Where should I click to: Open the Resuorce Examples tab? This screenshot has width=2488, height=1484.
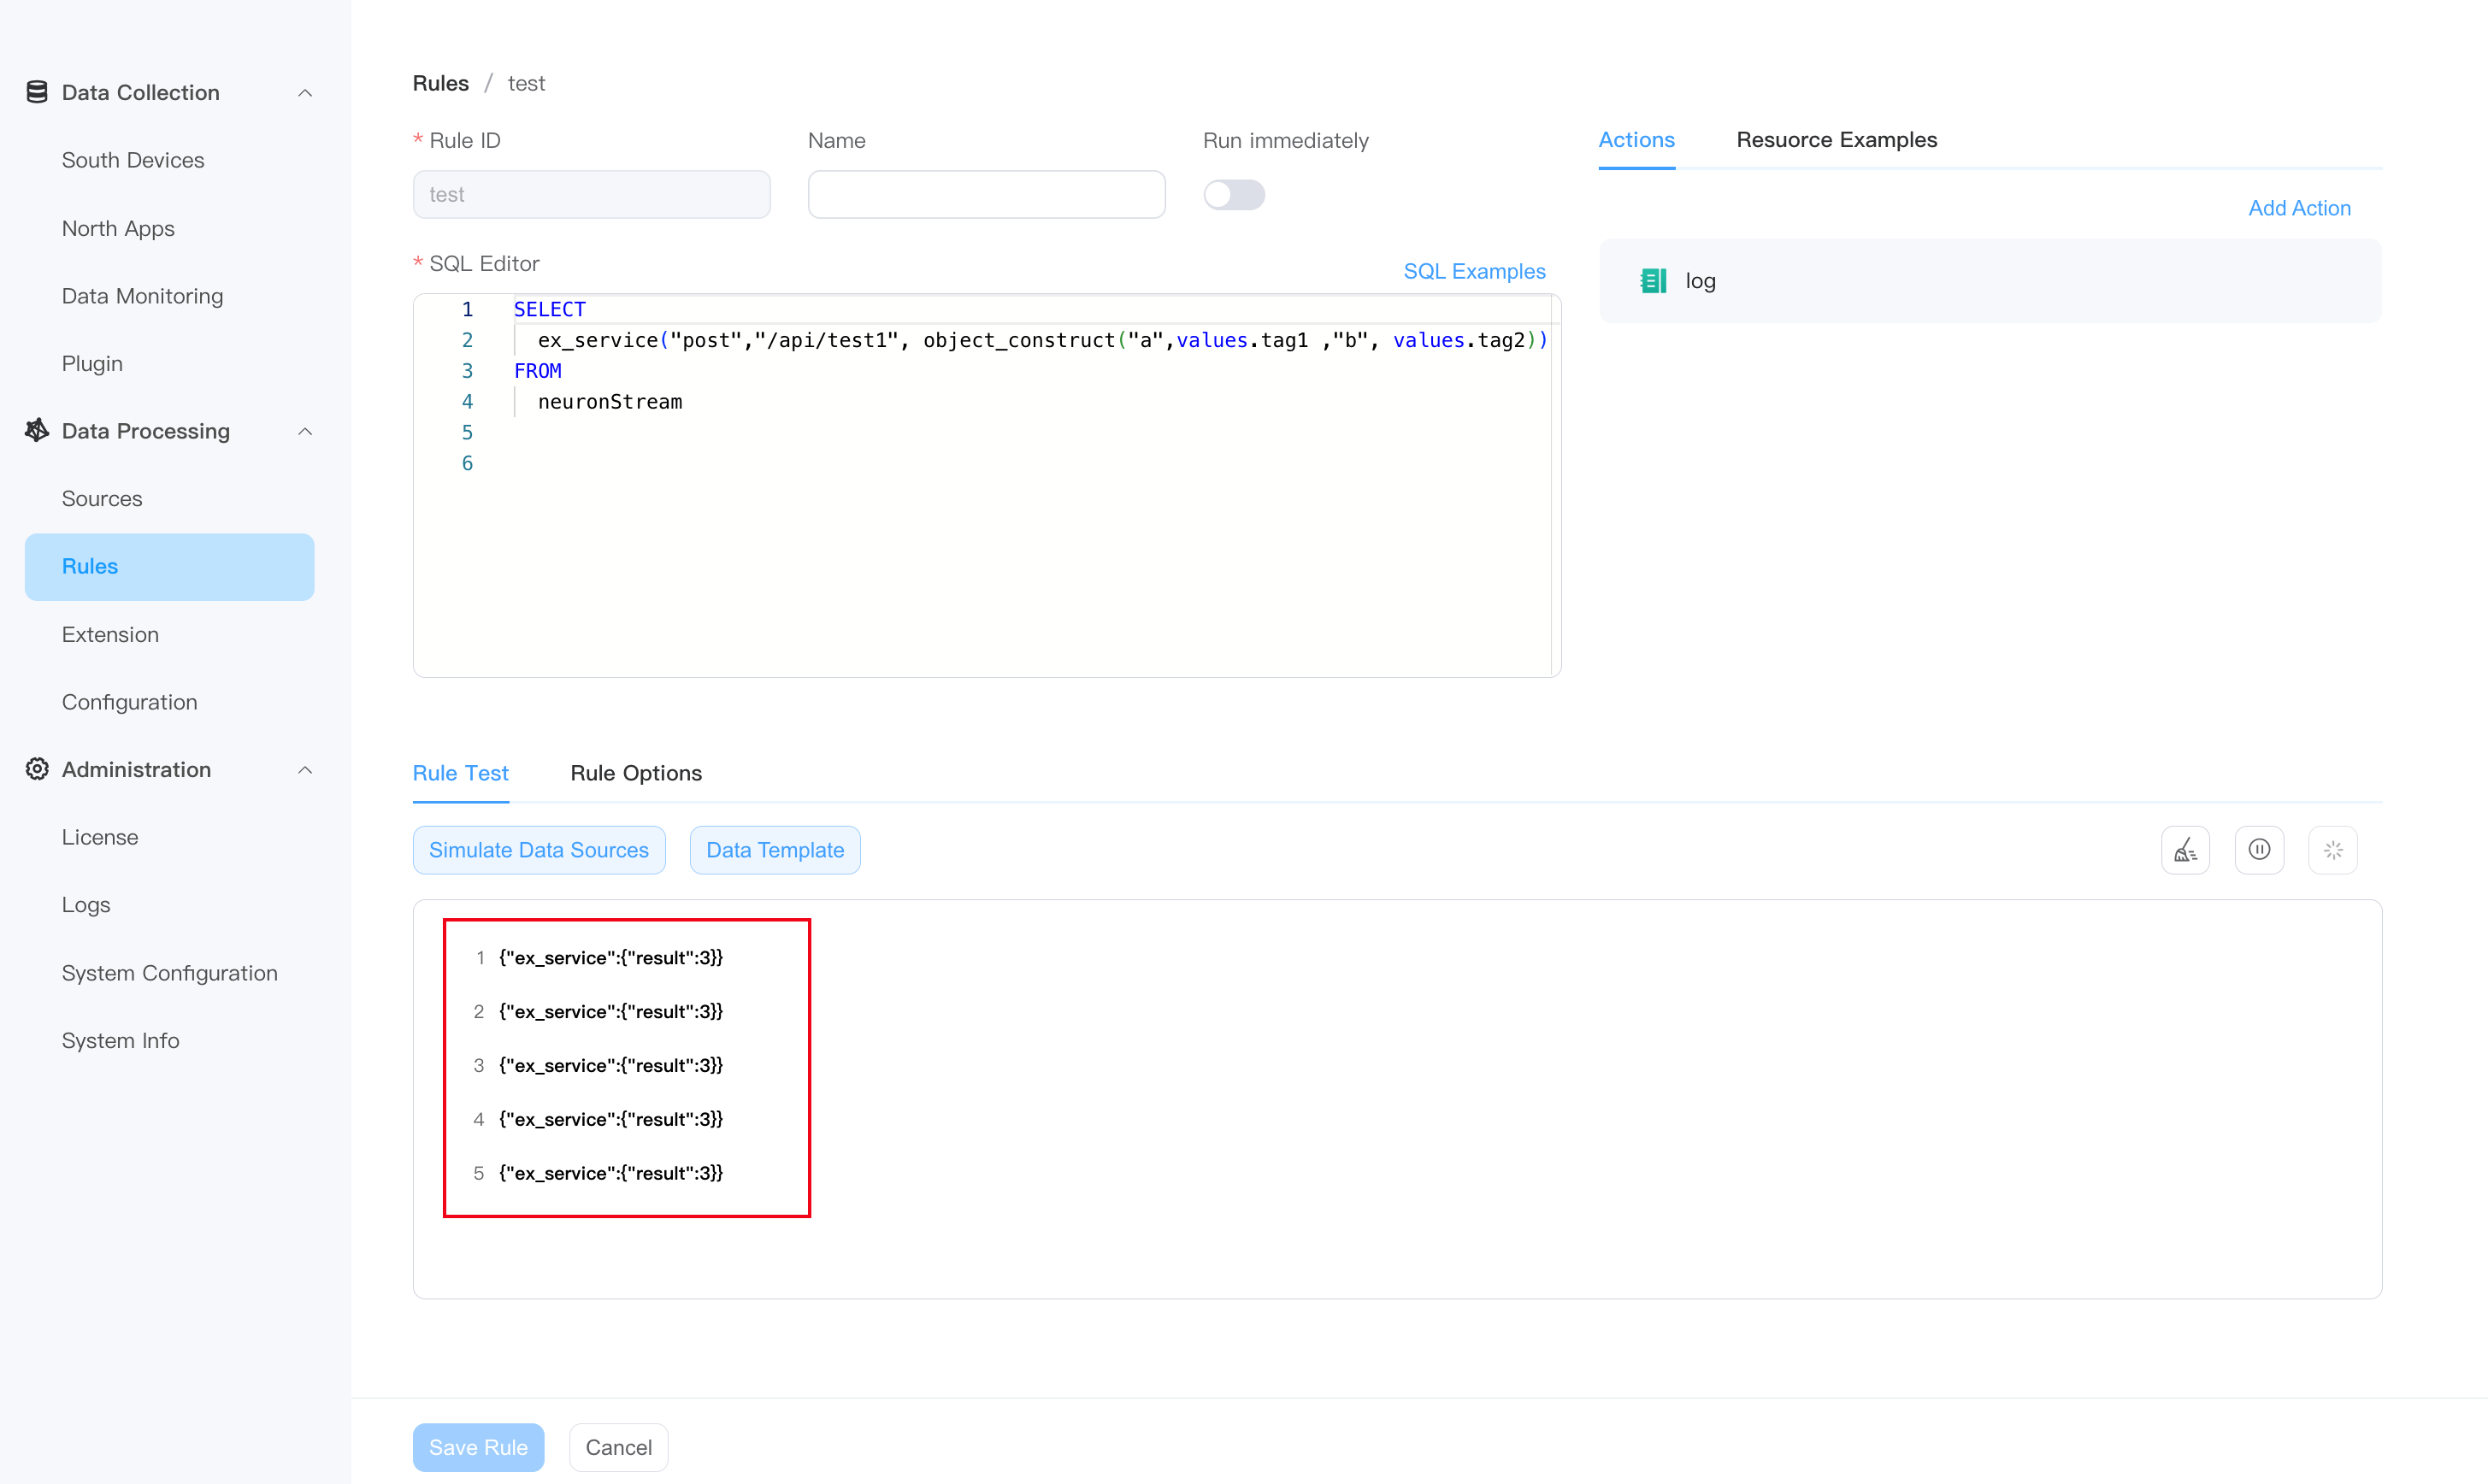[x=1836, y=140]
